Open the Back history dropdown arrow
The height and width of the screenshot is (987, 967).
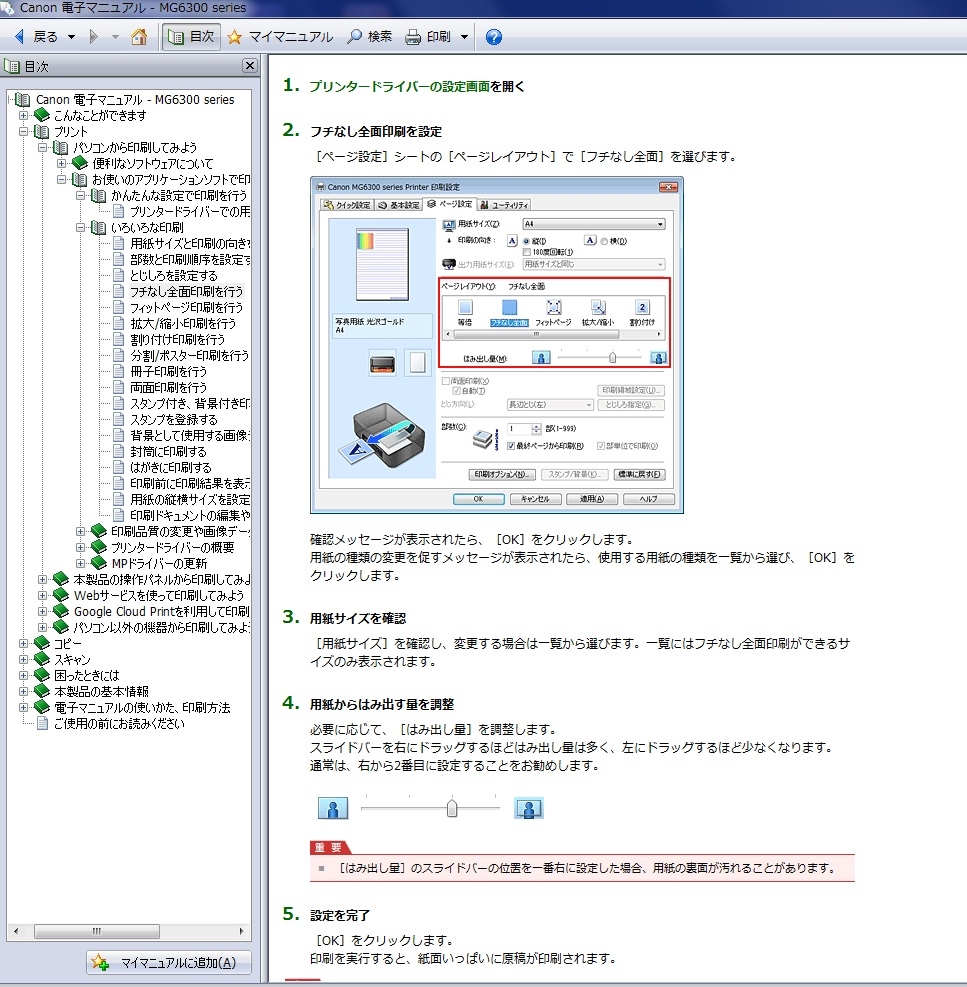pos(71,37)
